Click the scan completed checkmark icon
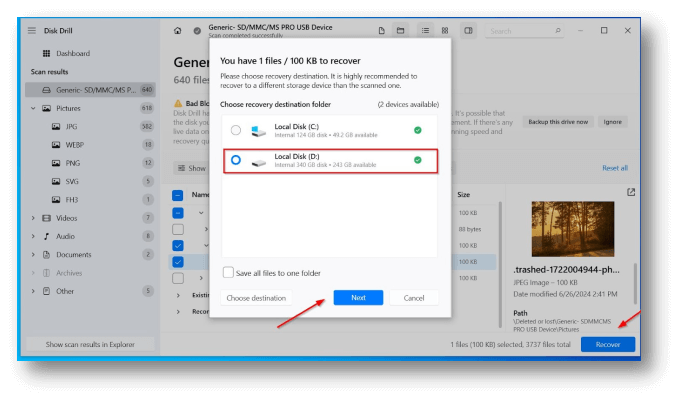The height and width of the screenshot is (400, 680). point(197,31)
